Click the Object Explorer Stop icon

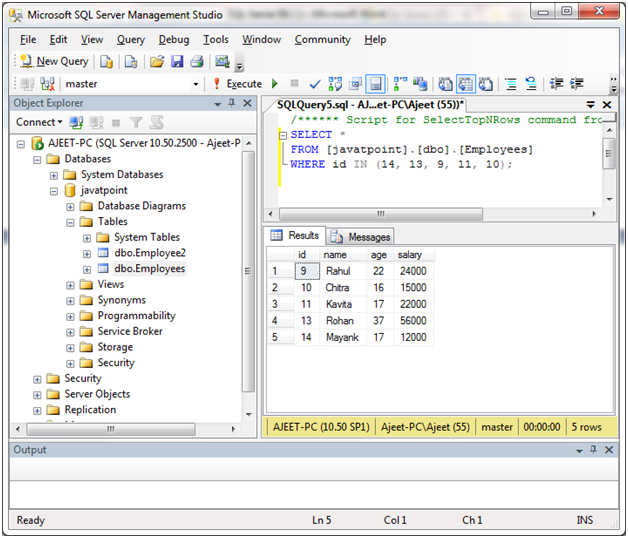pos(116,123)
